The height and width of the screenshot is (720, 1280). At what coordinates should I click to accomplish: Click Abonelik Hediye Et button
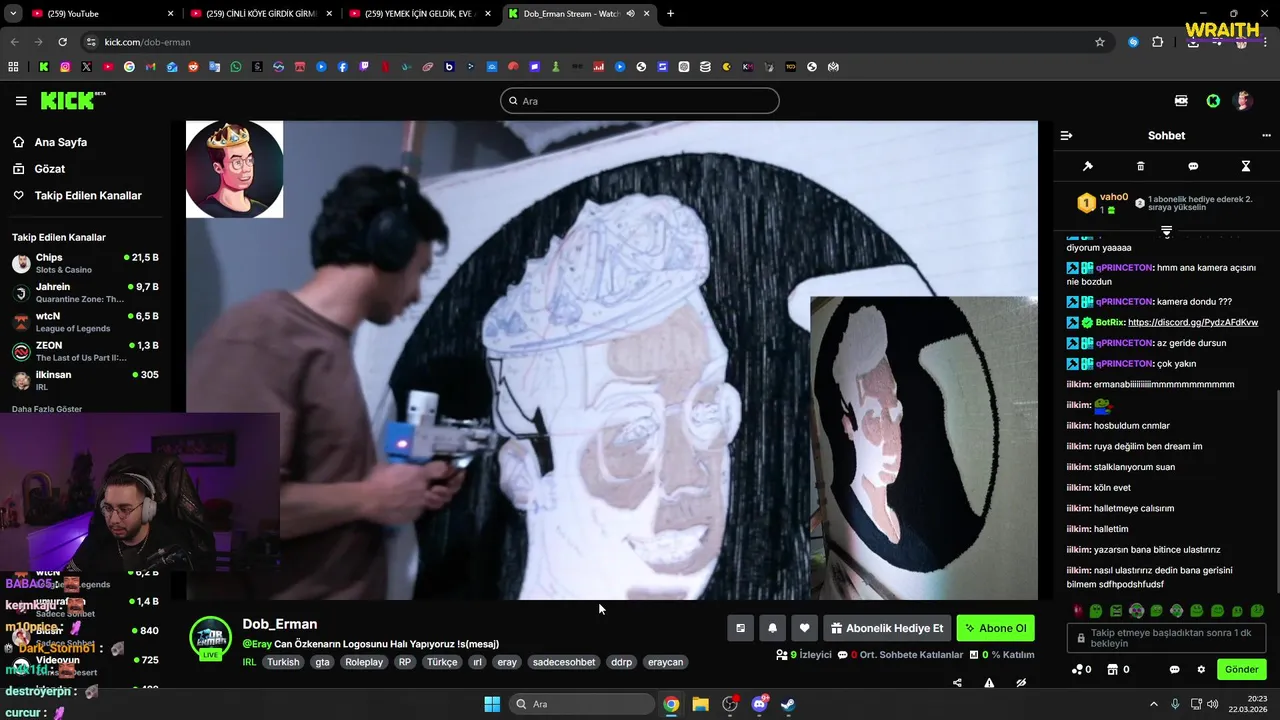(x=887, y=628)
